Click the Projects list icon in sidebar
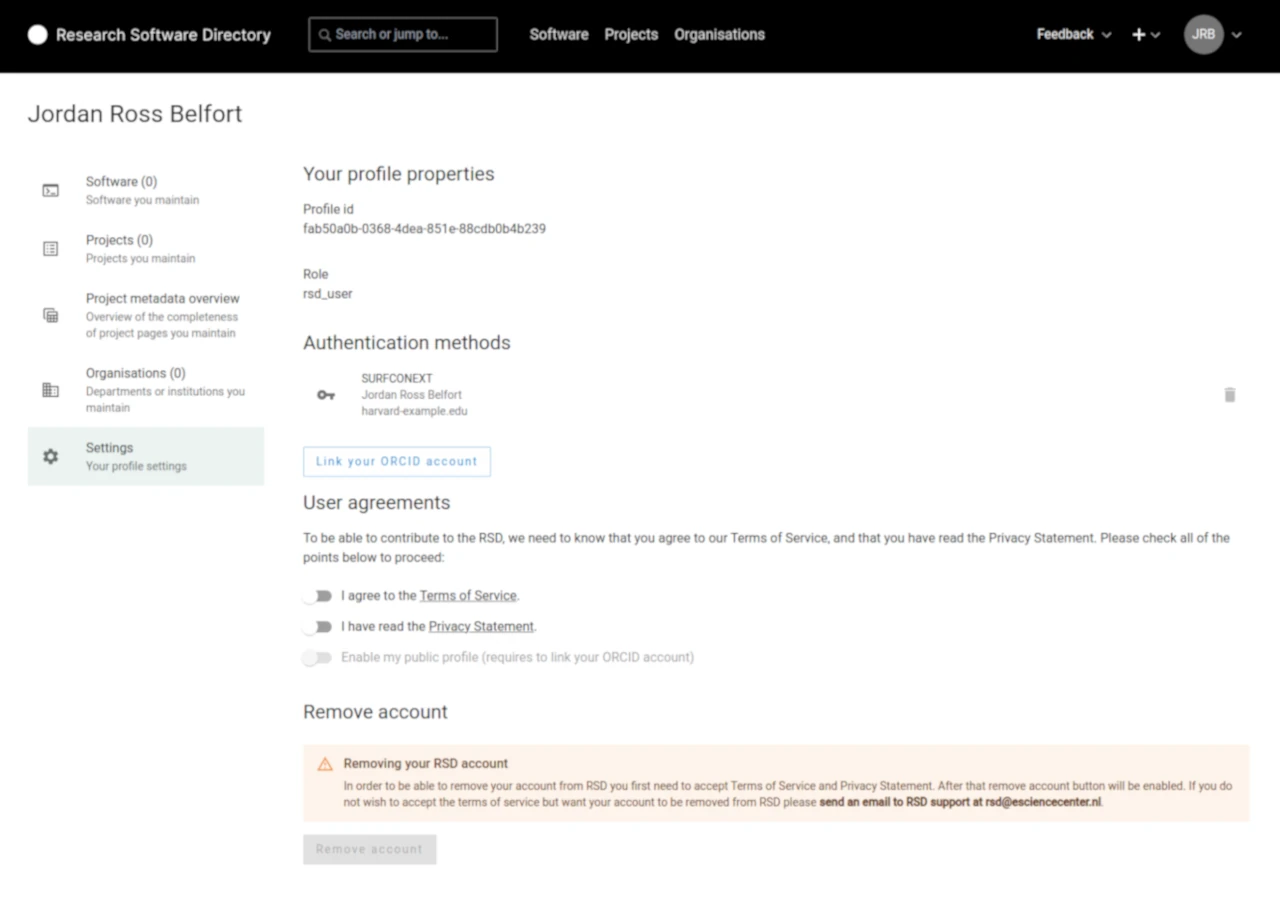 (x=51, y=249)
